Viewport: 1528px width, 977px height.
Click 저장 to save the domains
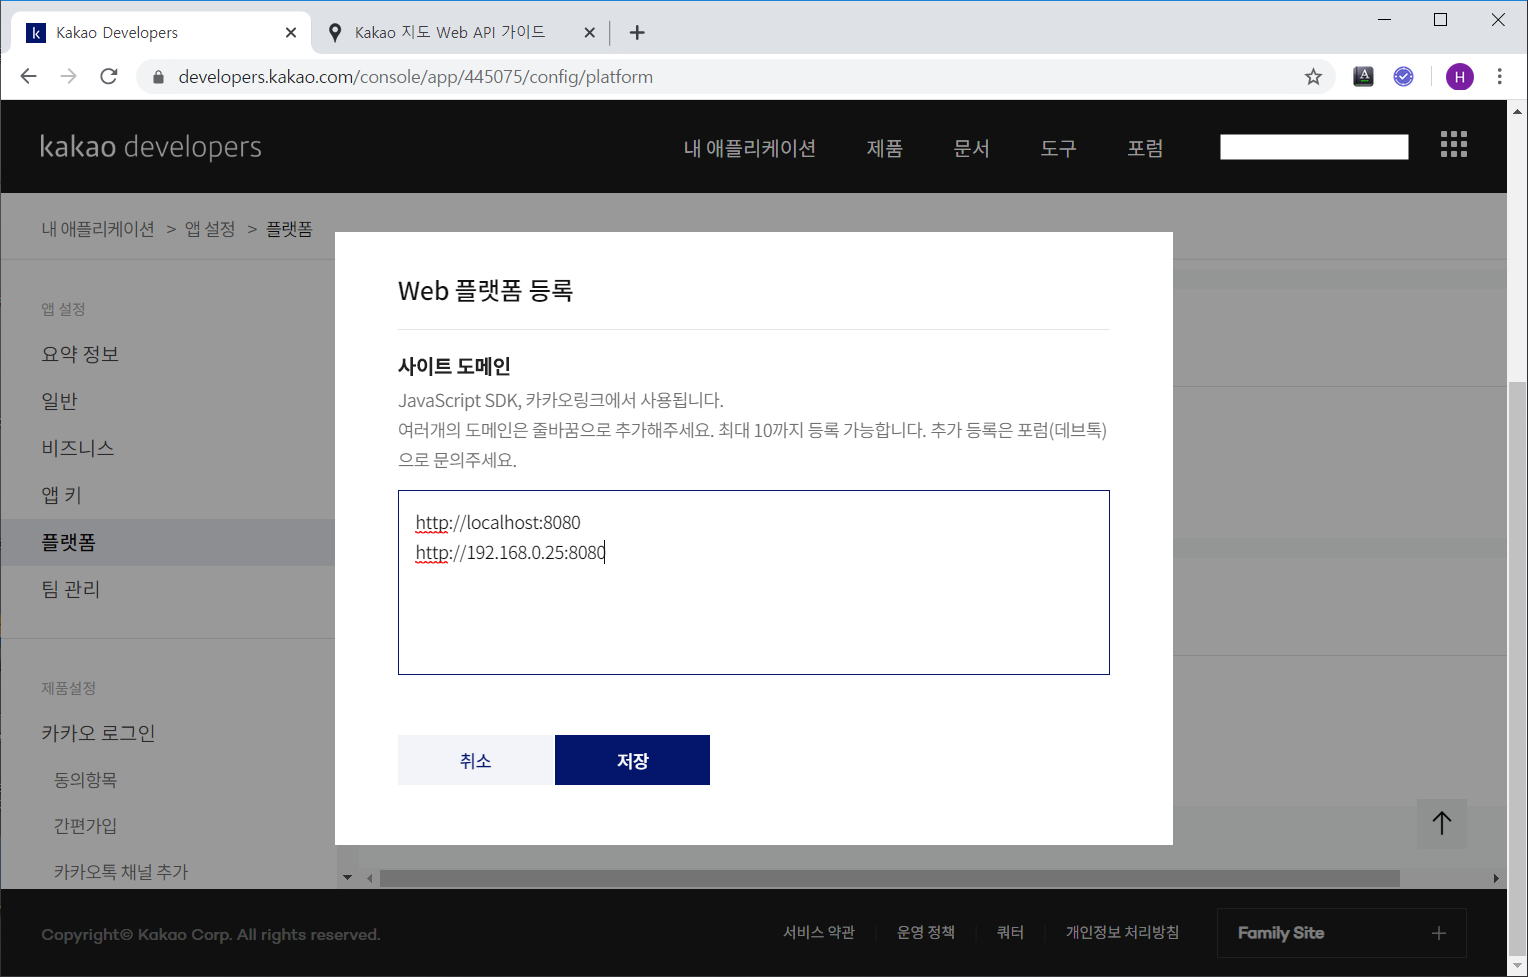pos(632,760)
